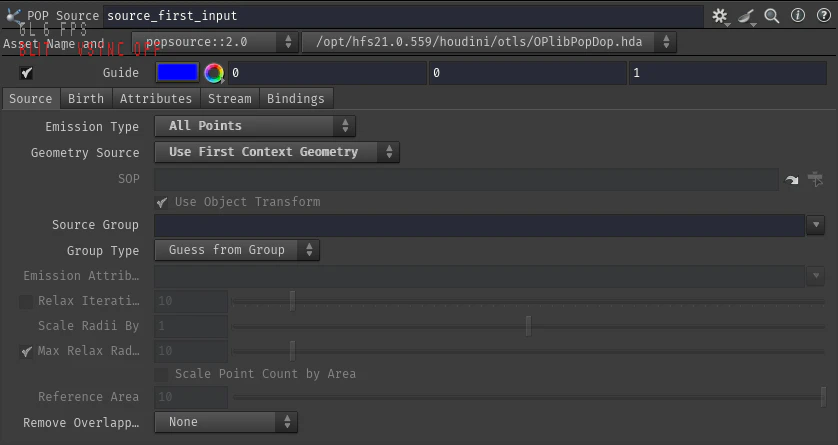Click the blue Guide color swatch
The image size is (838, 445).
click(x=177, y=73)
